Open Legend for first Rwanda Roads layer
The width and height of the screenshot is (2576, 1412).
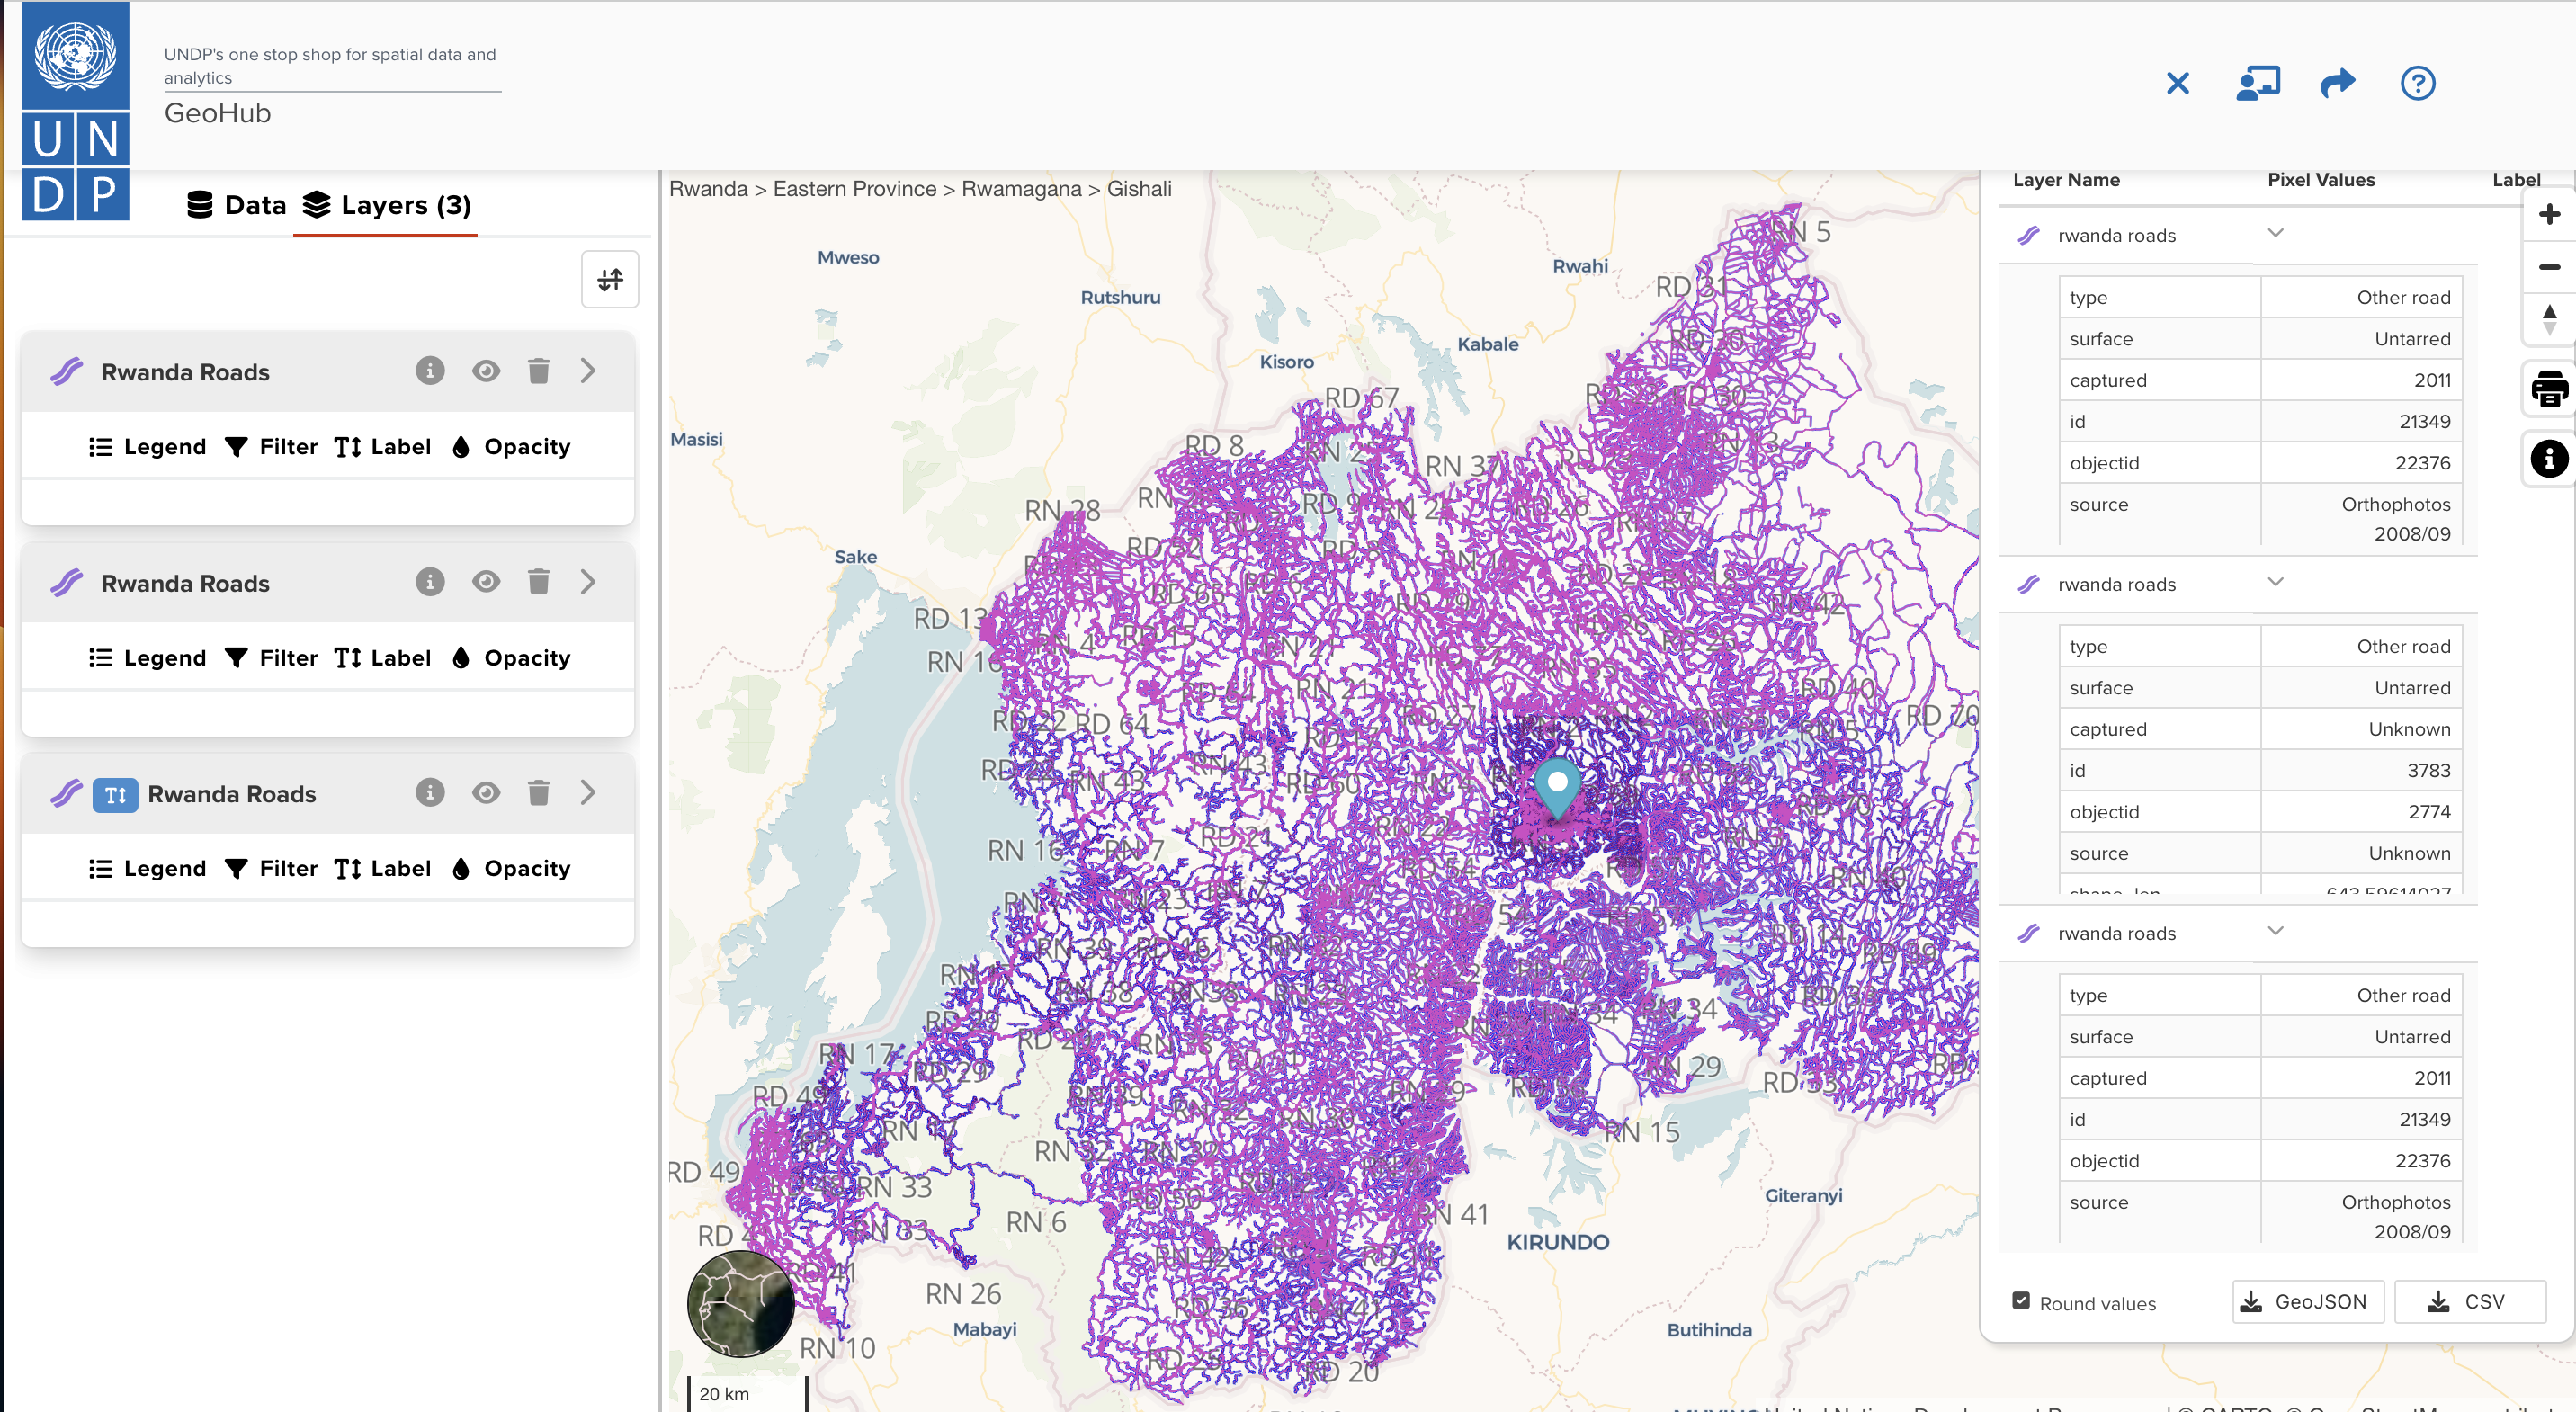[x=147, y=447]
